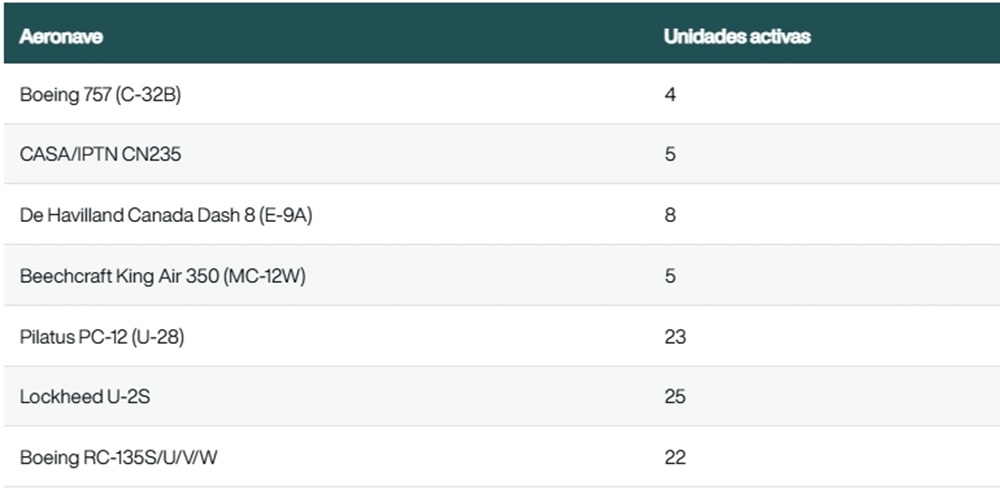
Task: Click the active units value 22
Action: pyautogui.click(x=675, y=458)
